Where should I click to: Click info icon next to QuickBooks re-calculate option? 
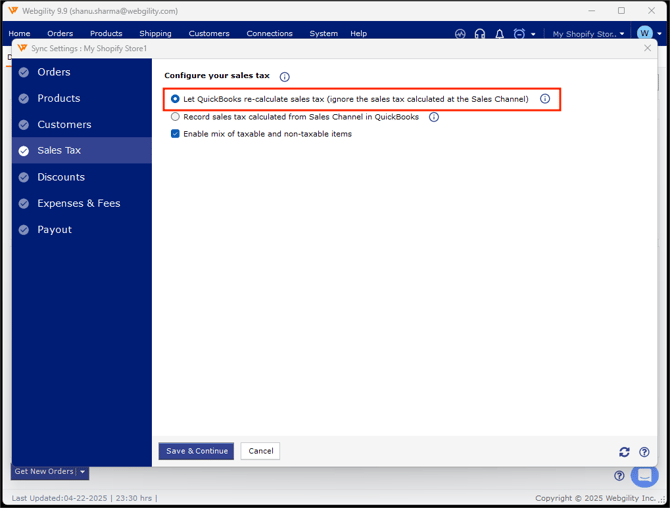click(545, 99)
